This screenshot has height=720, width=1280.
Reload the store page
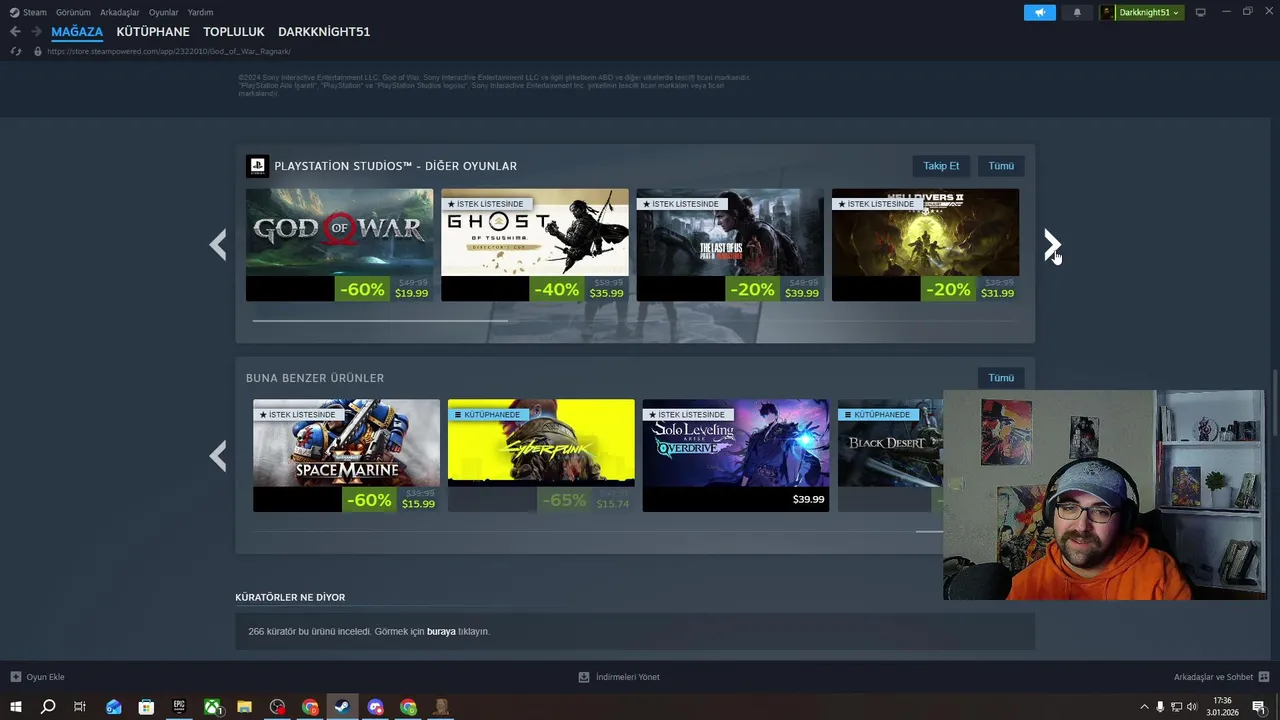[15, 51]
